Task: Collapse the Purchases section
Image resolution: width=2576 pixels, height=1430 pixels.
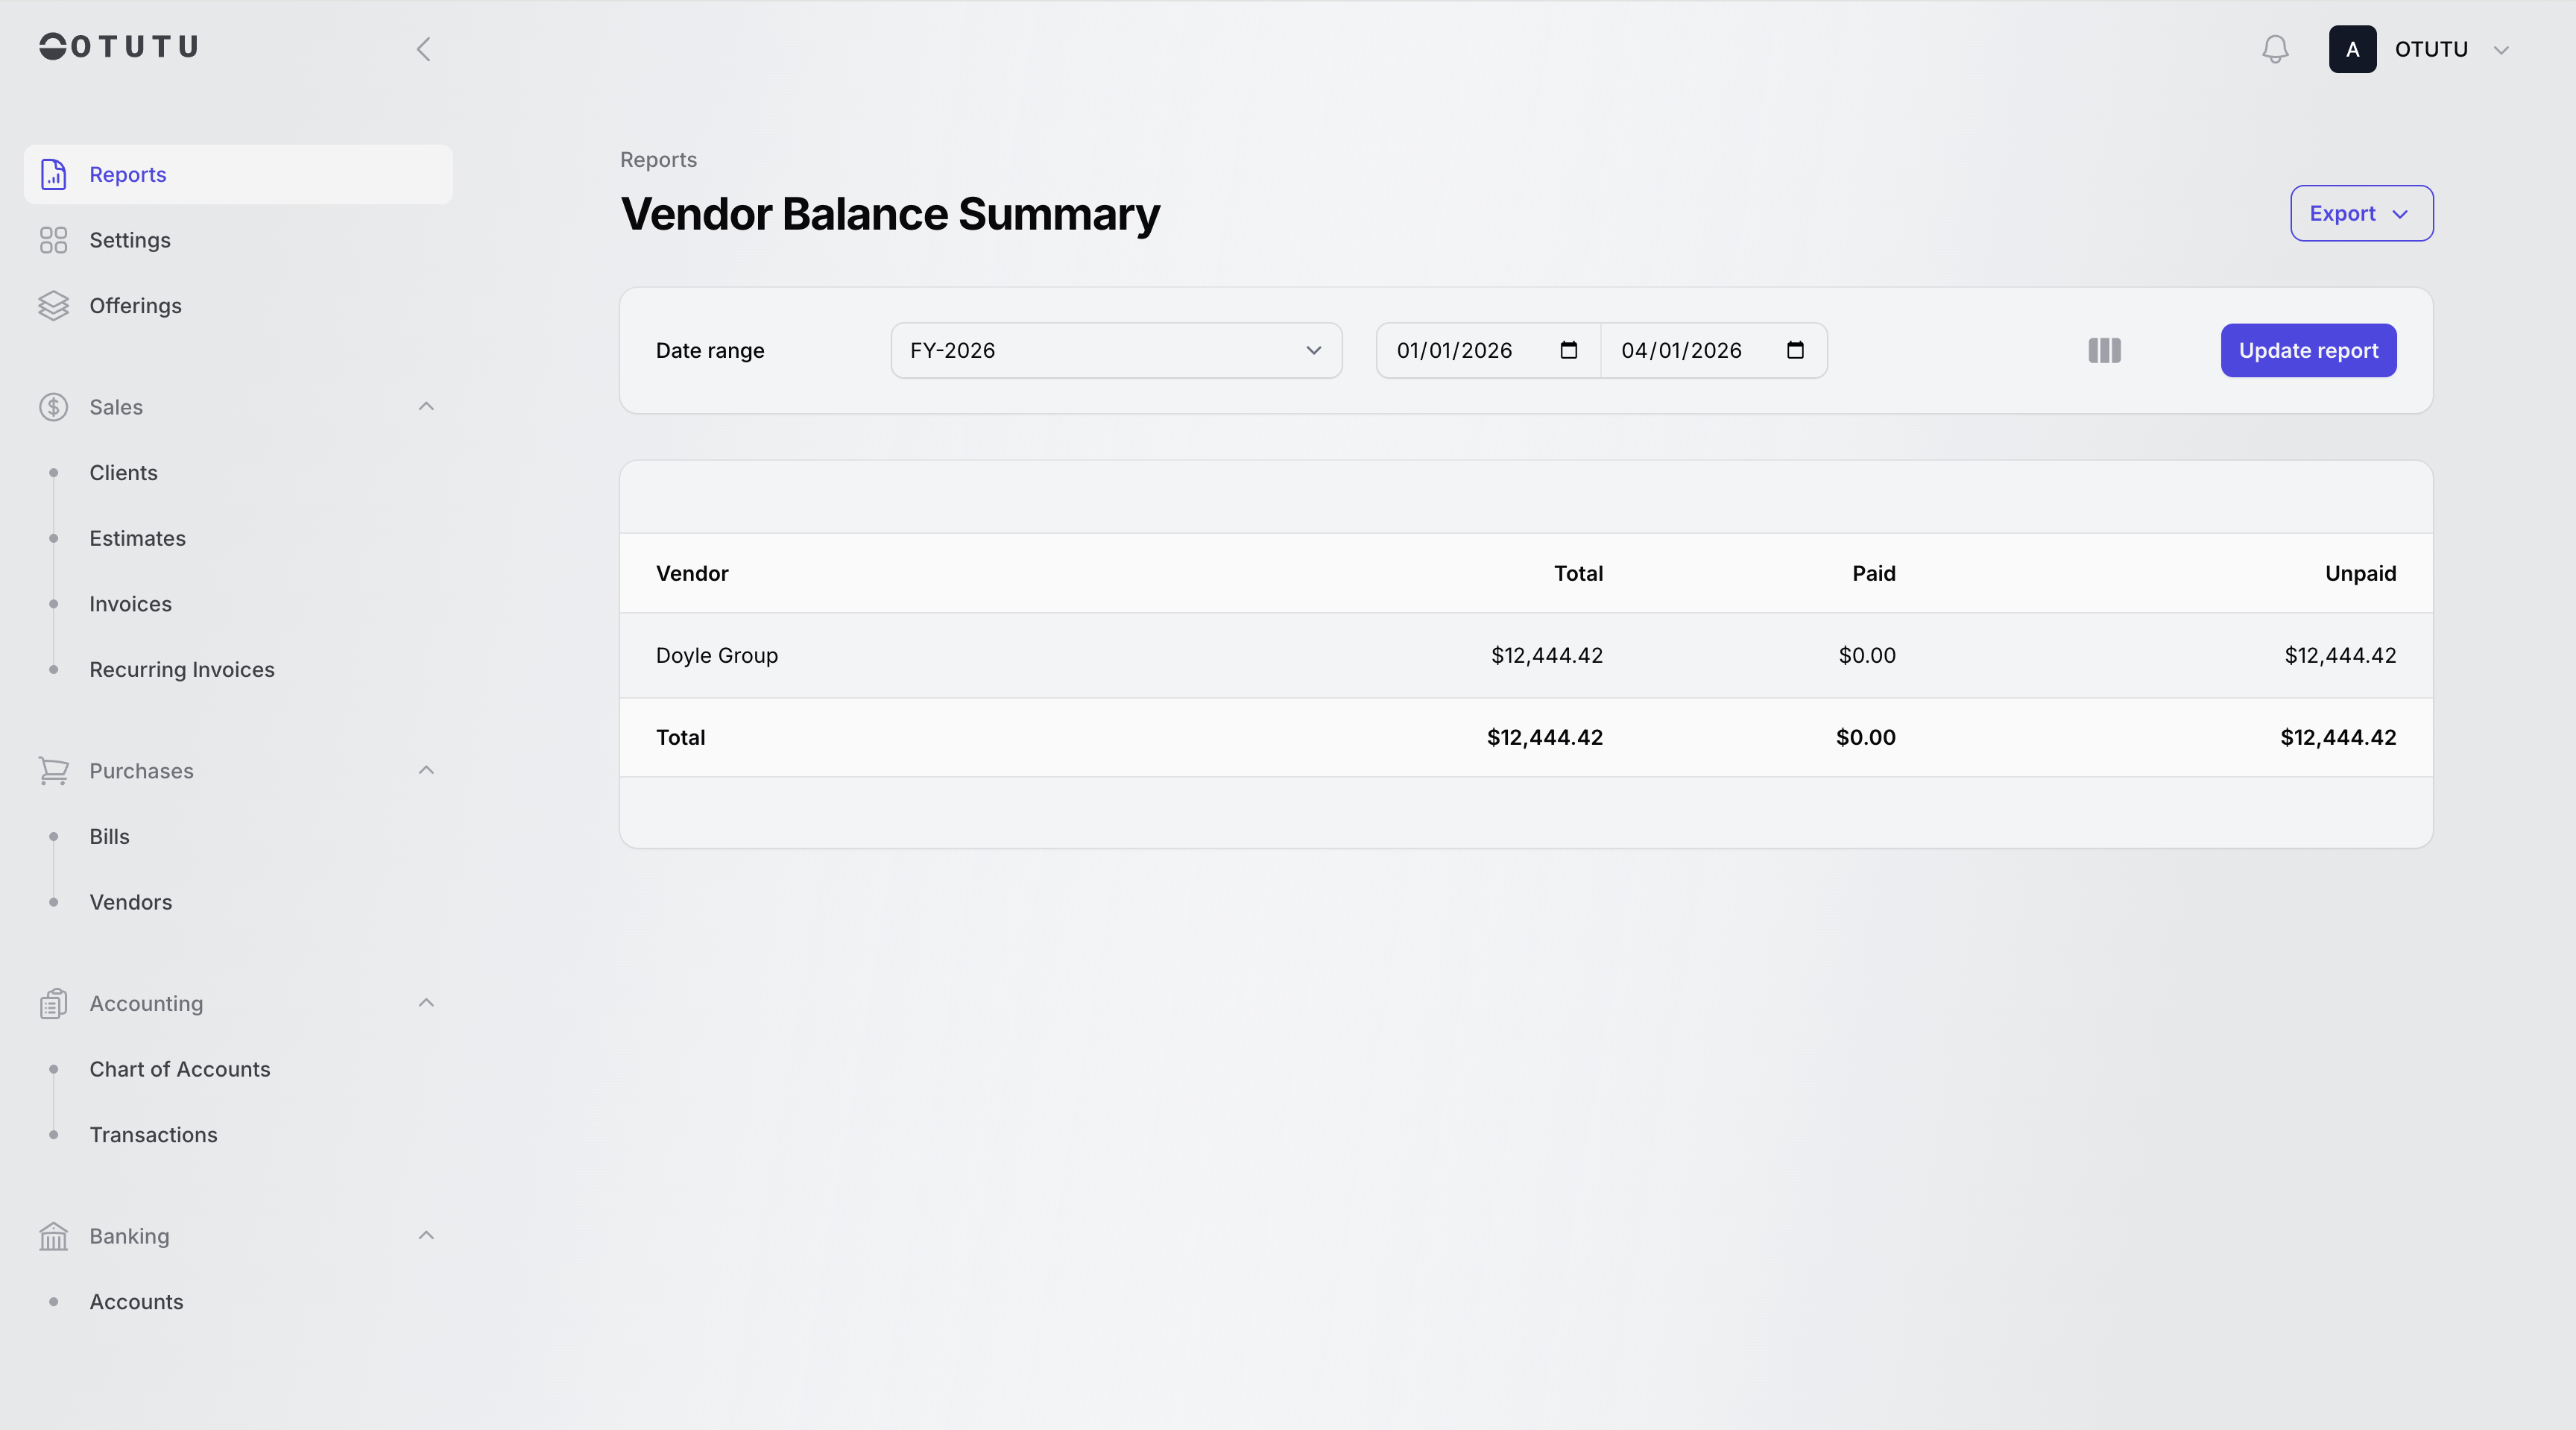Action: coord(426,770)
